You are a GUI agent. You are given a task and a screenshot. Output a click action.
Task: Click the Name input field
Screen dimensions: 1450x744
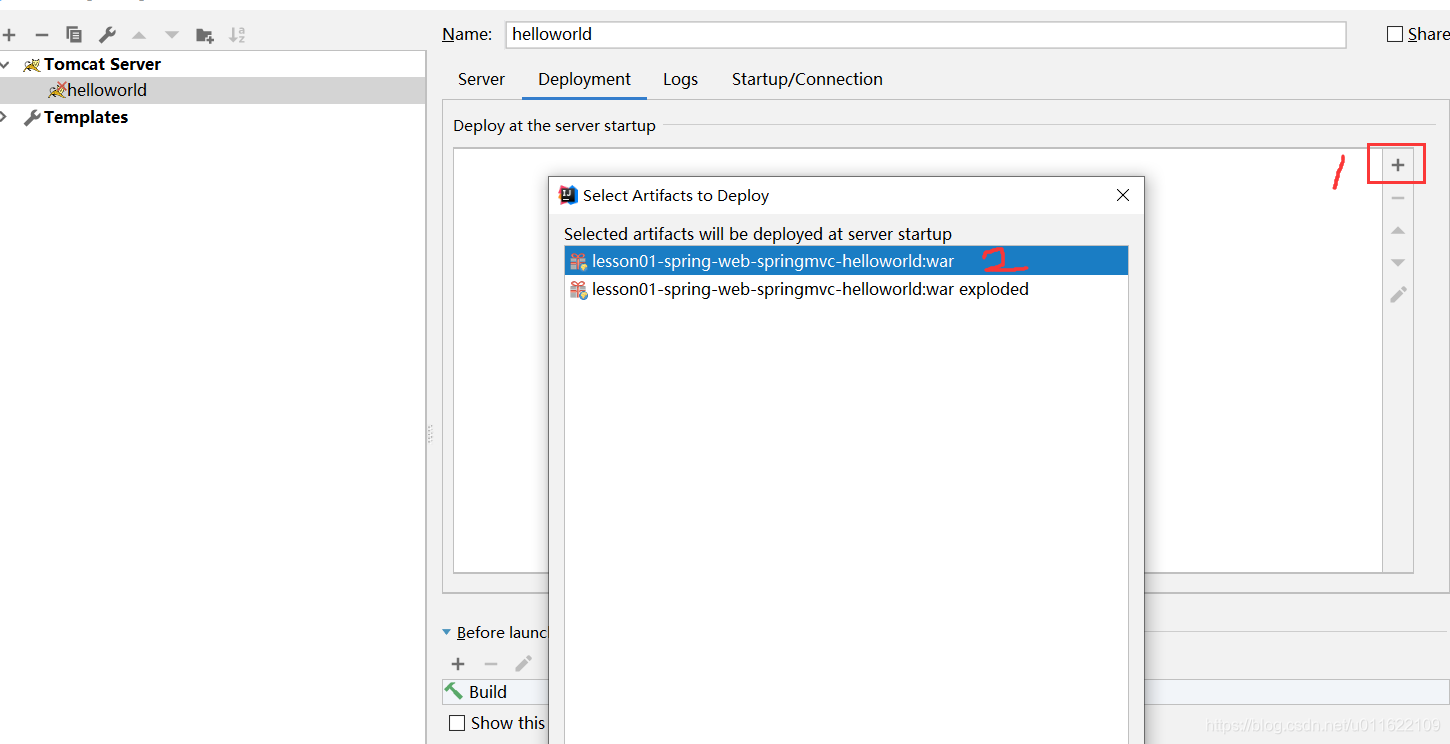point(926,34)
